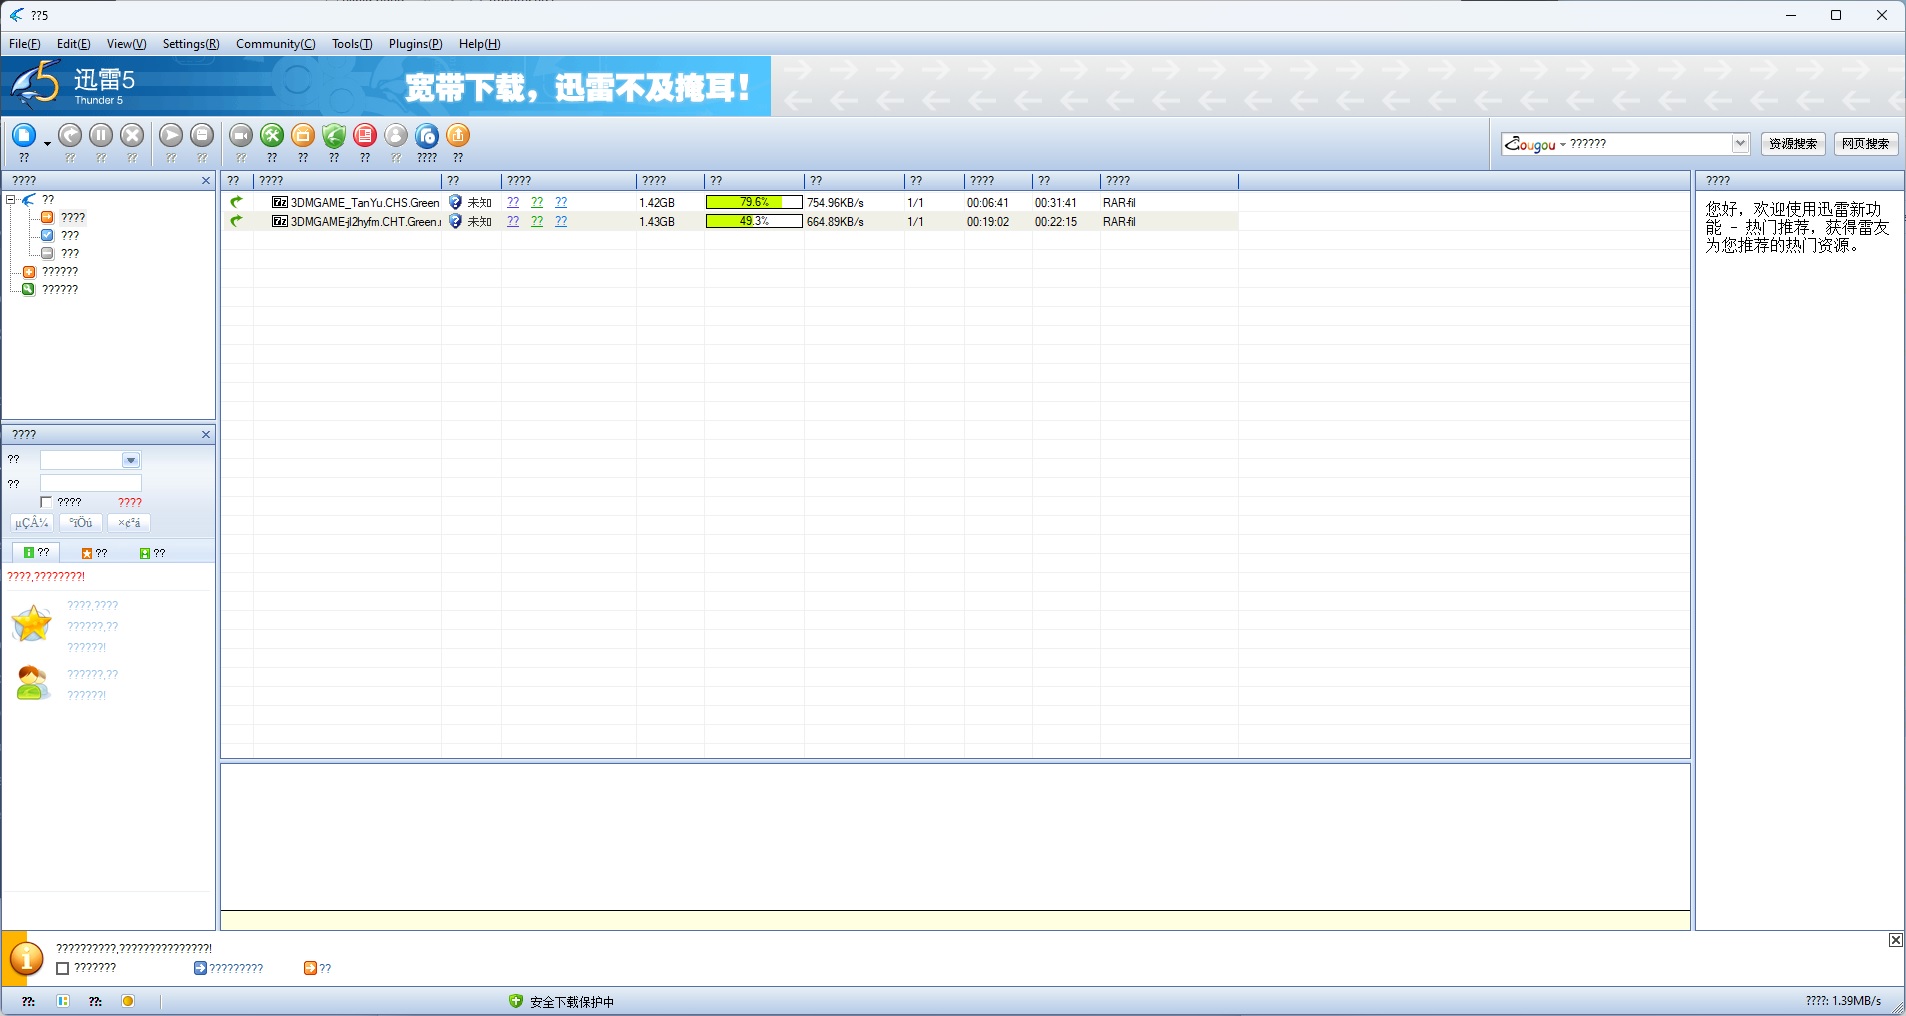
Task: Select the 3DMGAME-jl2hyfm.CHT.Green download row
Action: tap(729, 221)
